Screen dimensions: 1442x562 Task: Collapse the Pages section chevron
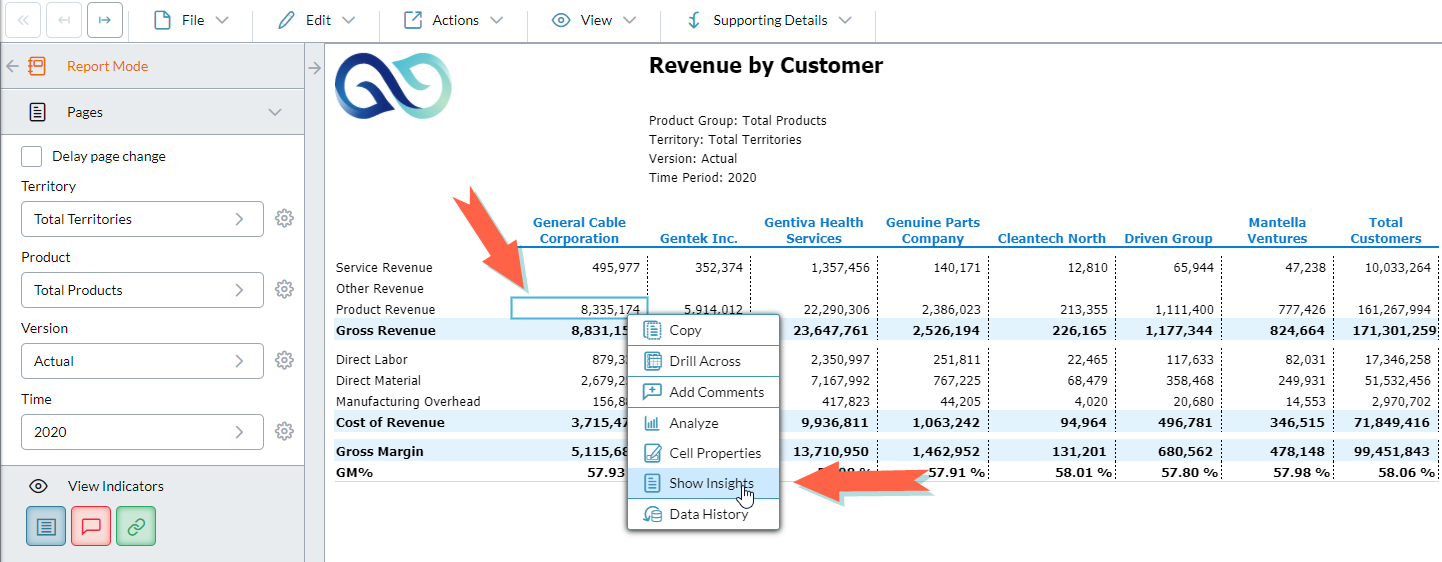(x=276, y=113)
